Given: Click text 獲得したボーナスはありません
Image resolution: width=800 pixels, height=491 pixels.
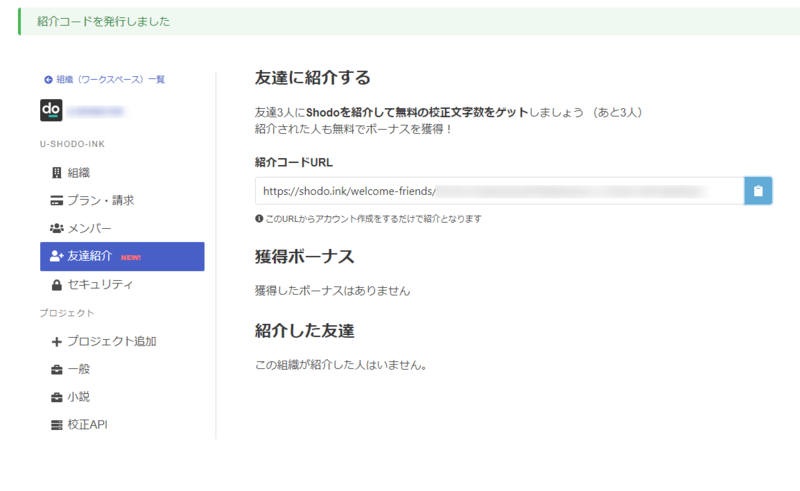Looking at the screenshot, I should tap(332, 291).
